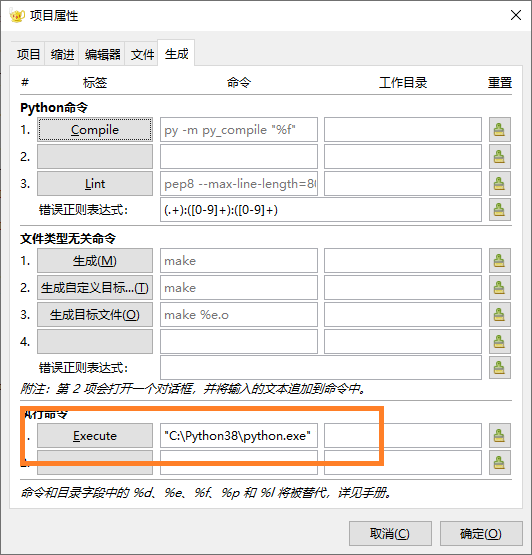The width and height of the screenshot is (532, 555).
Task: Edit the 生成(M) make command field
Action: (x=239, y=261)
